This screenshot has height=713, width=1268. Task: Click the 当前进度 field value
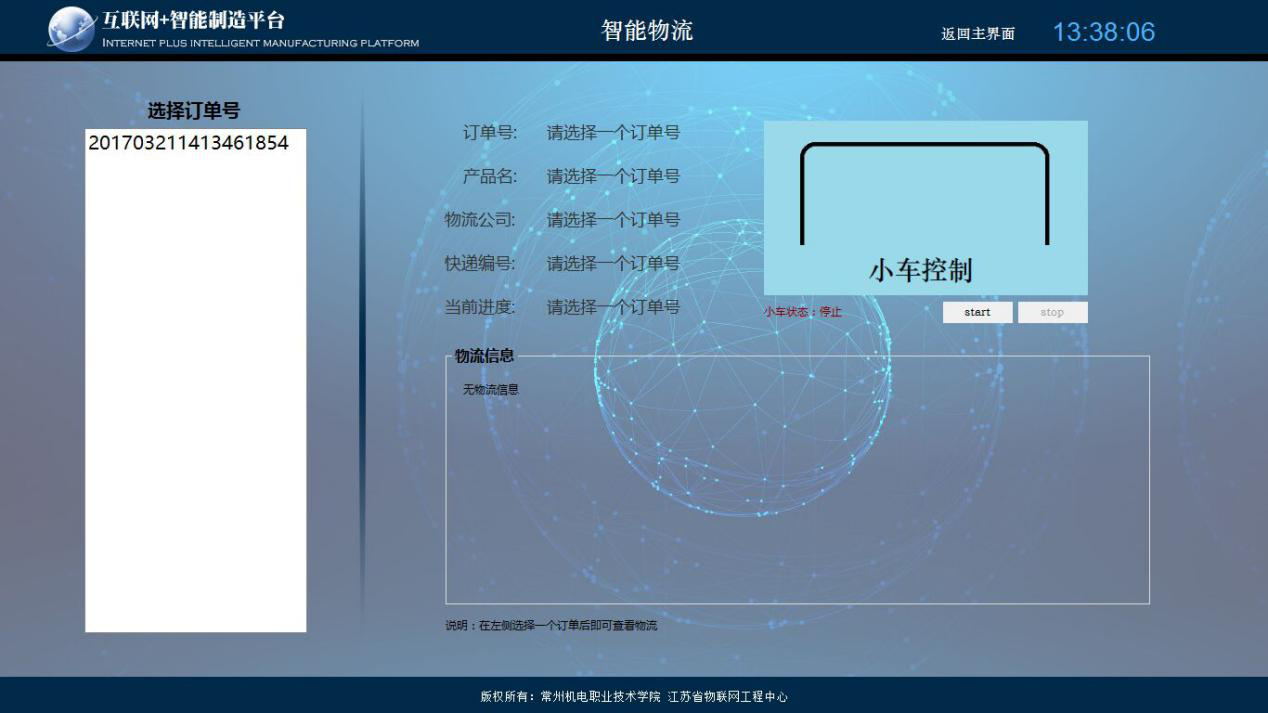[613, 308]
